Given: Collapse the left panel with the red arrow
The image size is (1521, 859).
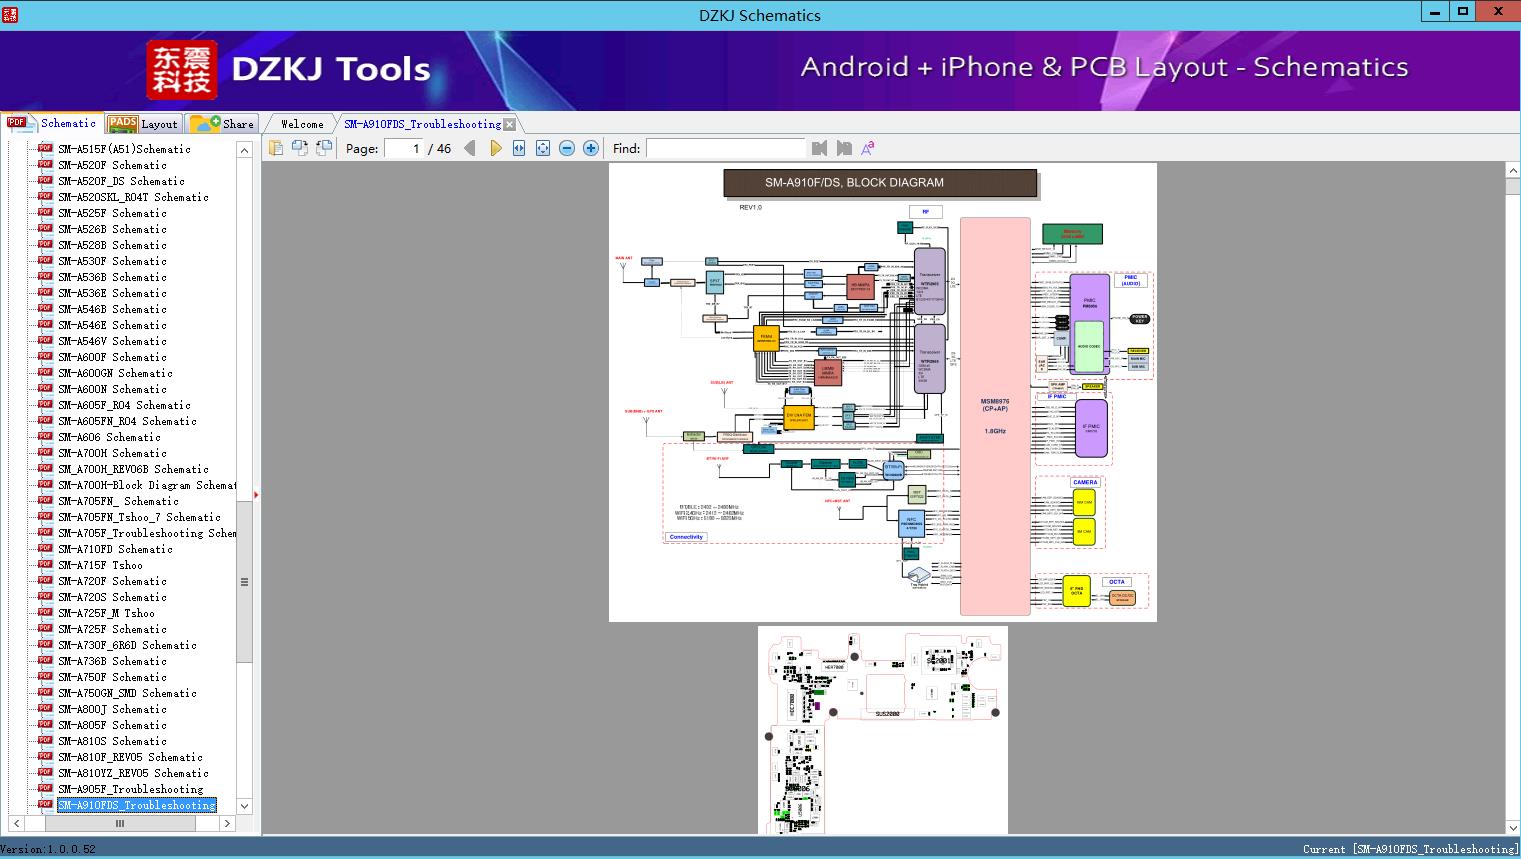Looking at the screenshot, I should [x=256, y=494].
